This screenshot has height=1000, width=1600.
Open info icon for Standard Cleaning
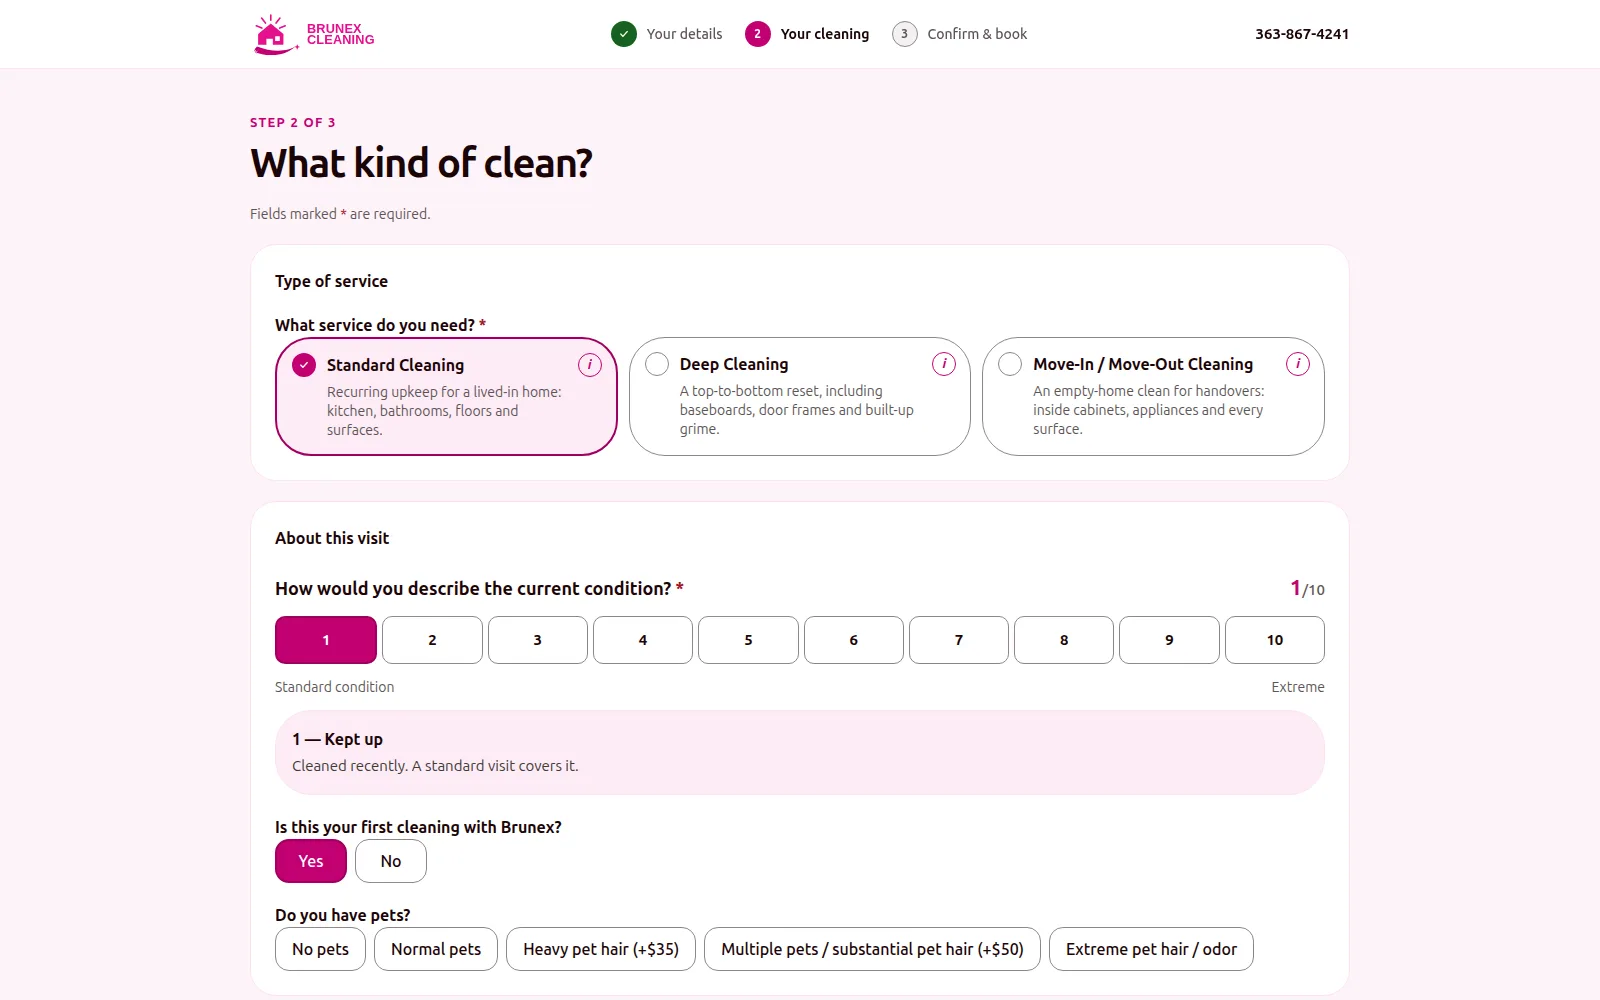point(590,365)
